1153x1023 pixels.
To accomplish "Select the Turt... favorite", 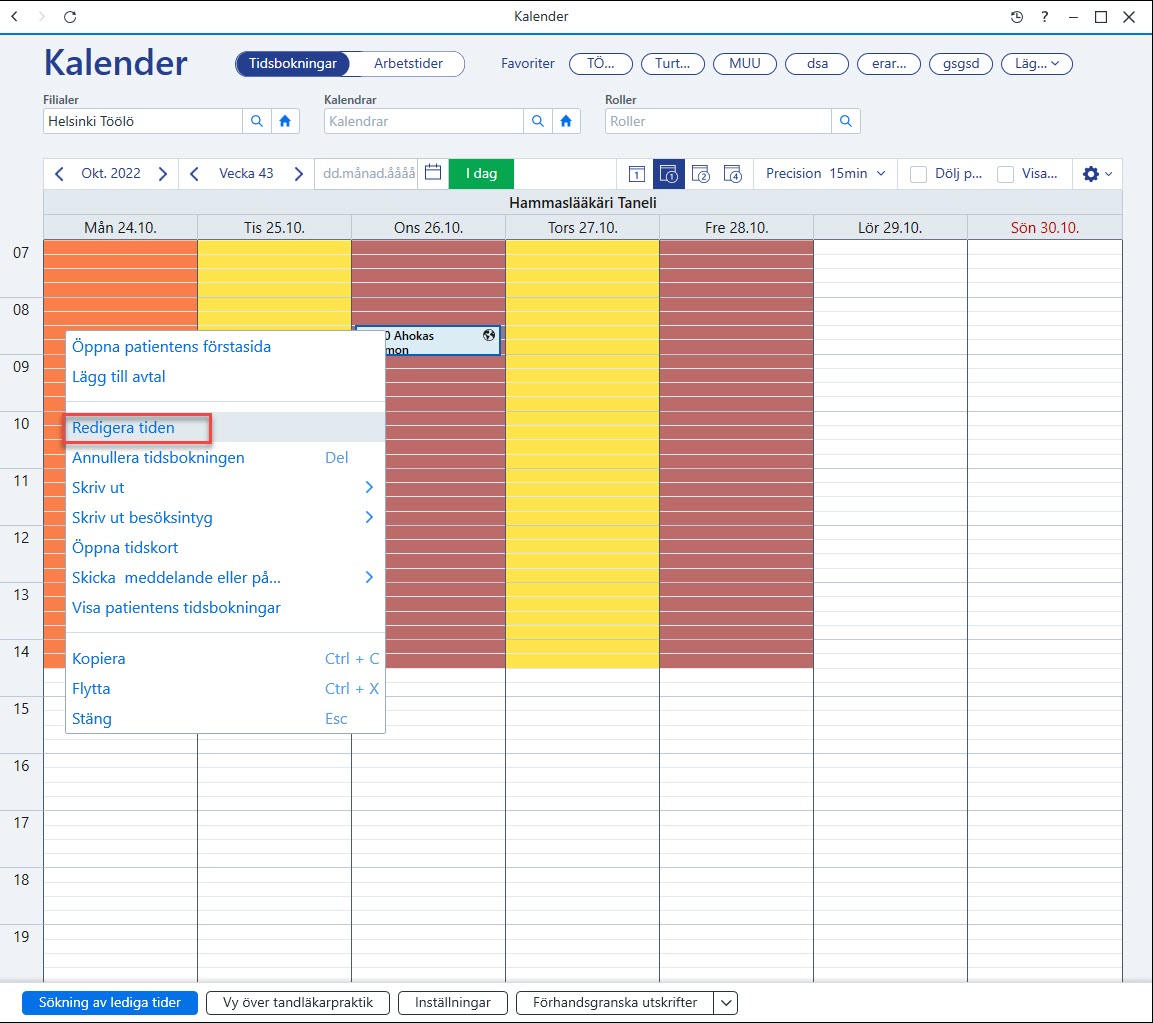I will [x=673, y=64].
